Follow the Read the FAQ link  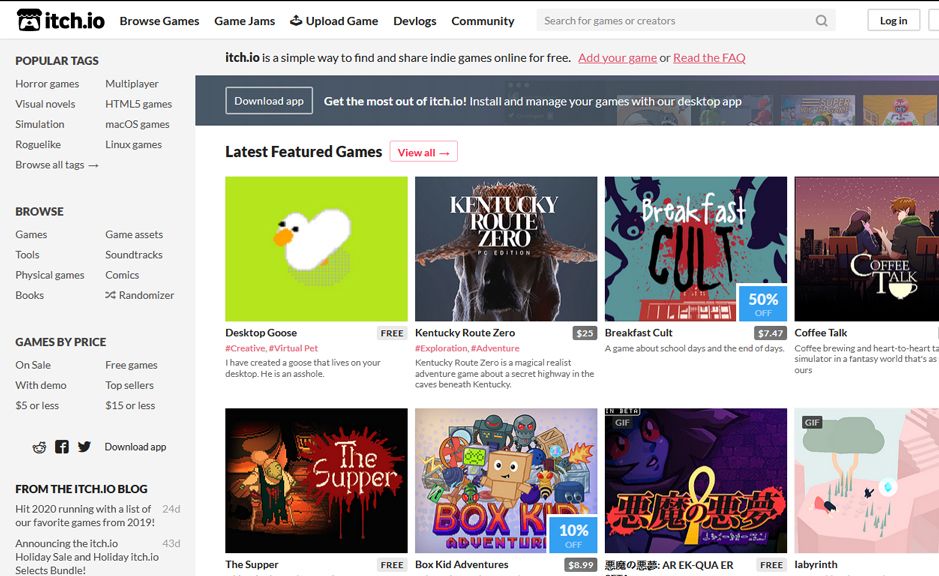pyautogui.click(x=709, y=58)
